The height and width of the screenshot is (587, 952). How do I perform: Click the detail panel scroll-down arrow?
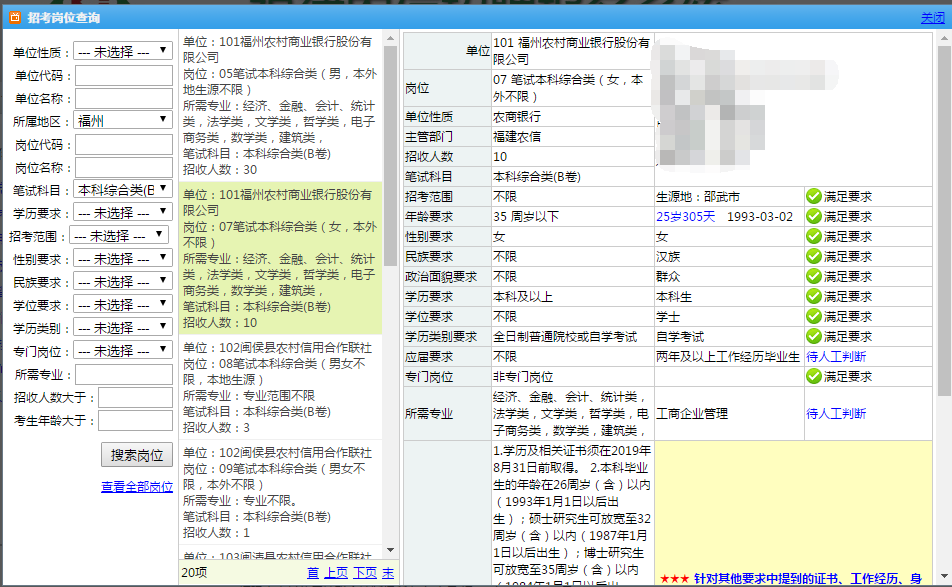pos(944,576)
